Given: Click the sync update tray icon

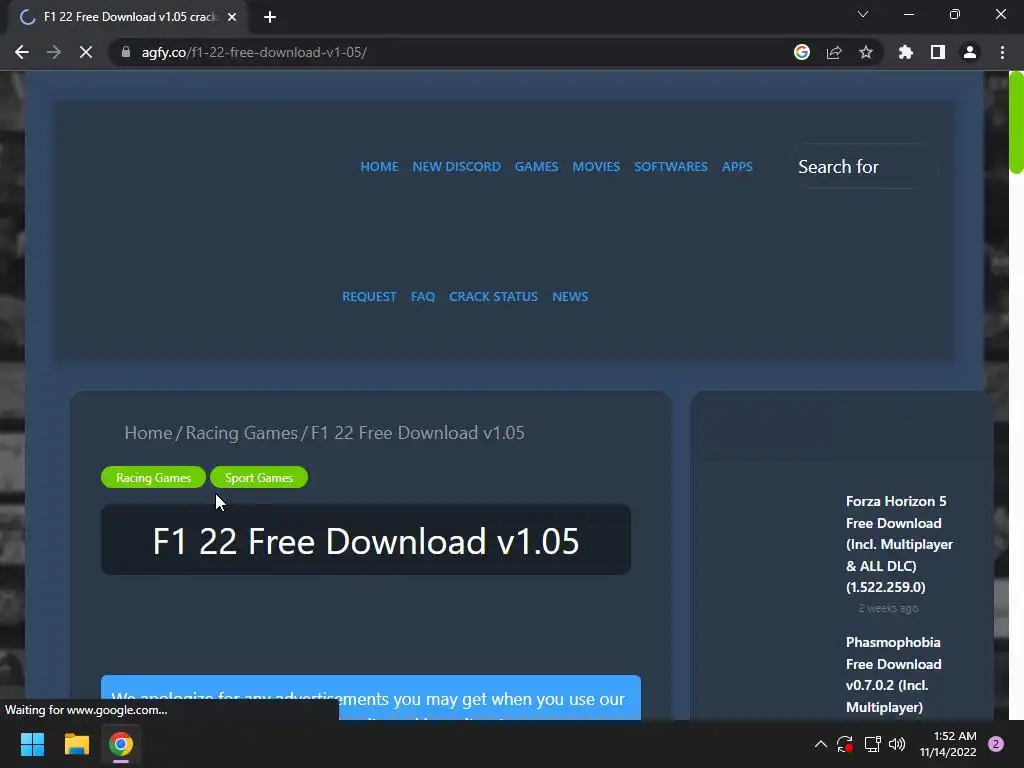Looking at the screenshot, I should tap(845, 744).
